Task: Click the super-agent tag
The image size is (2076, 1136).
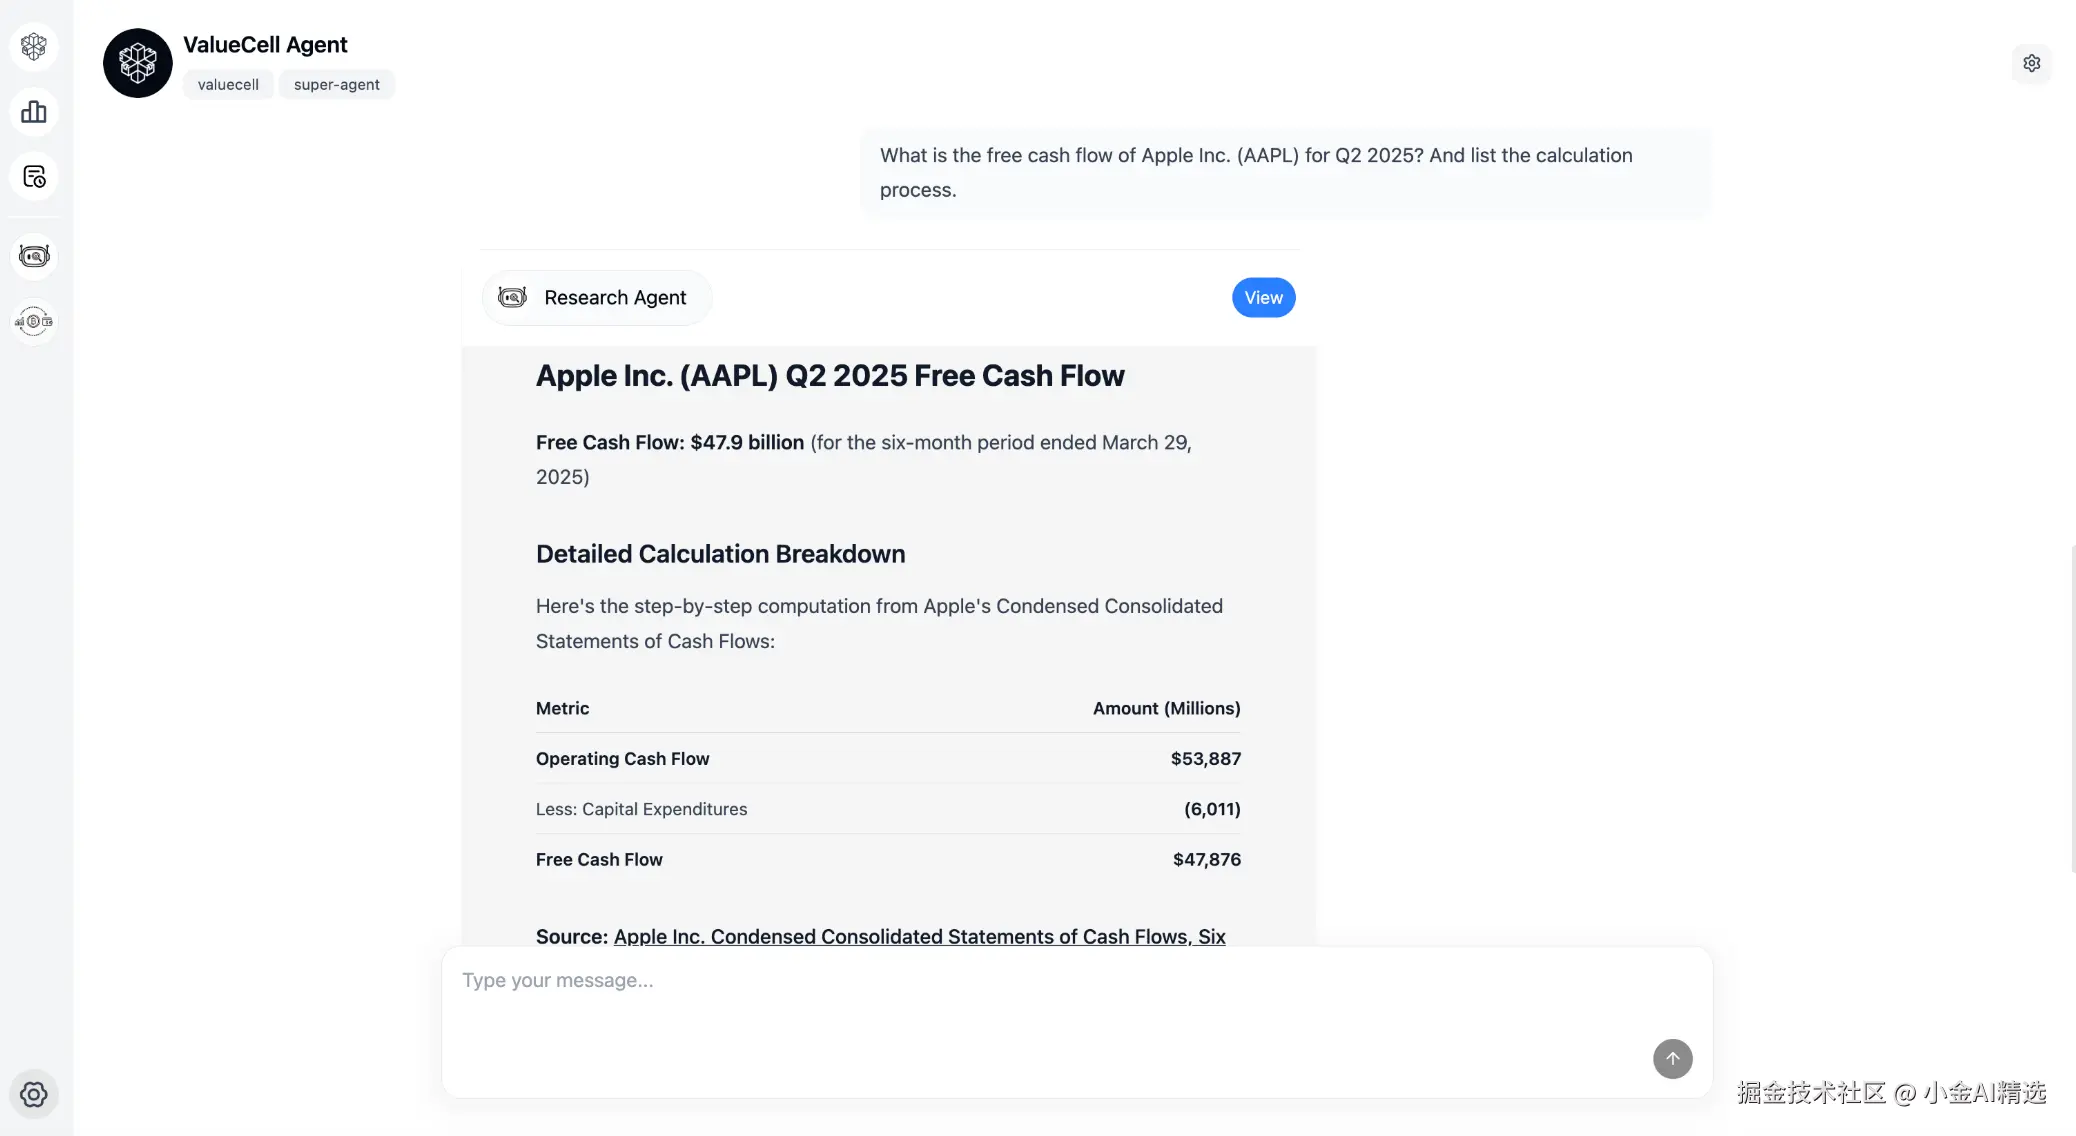Action: tap(336, 85)
